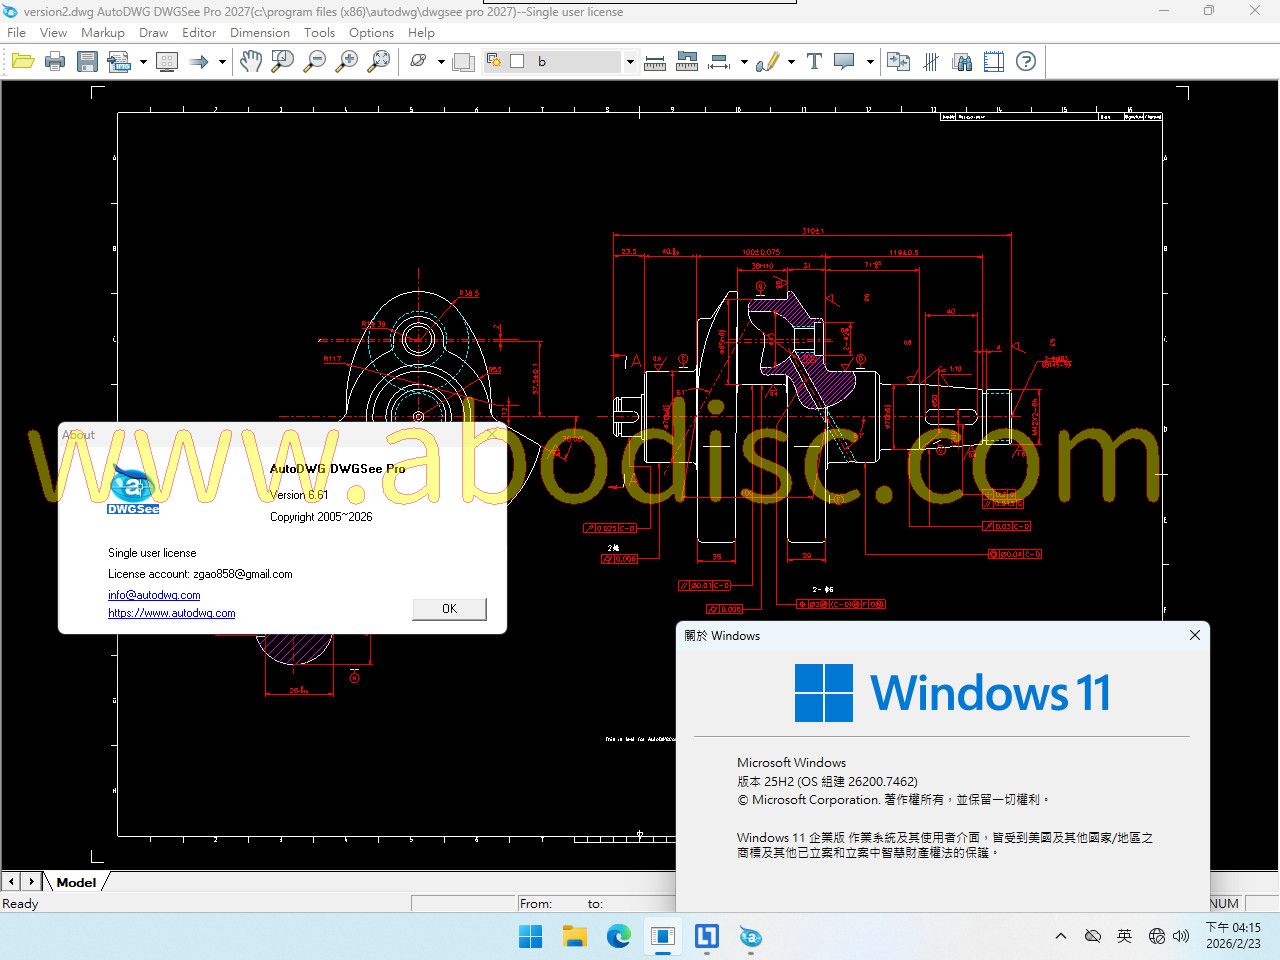
Task: Select the Model layout tab
Action: pos(76,882)
